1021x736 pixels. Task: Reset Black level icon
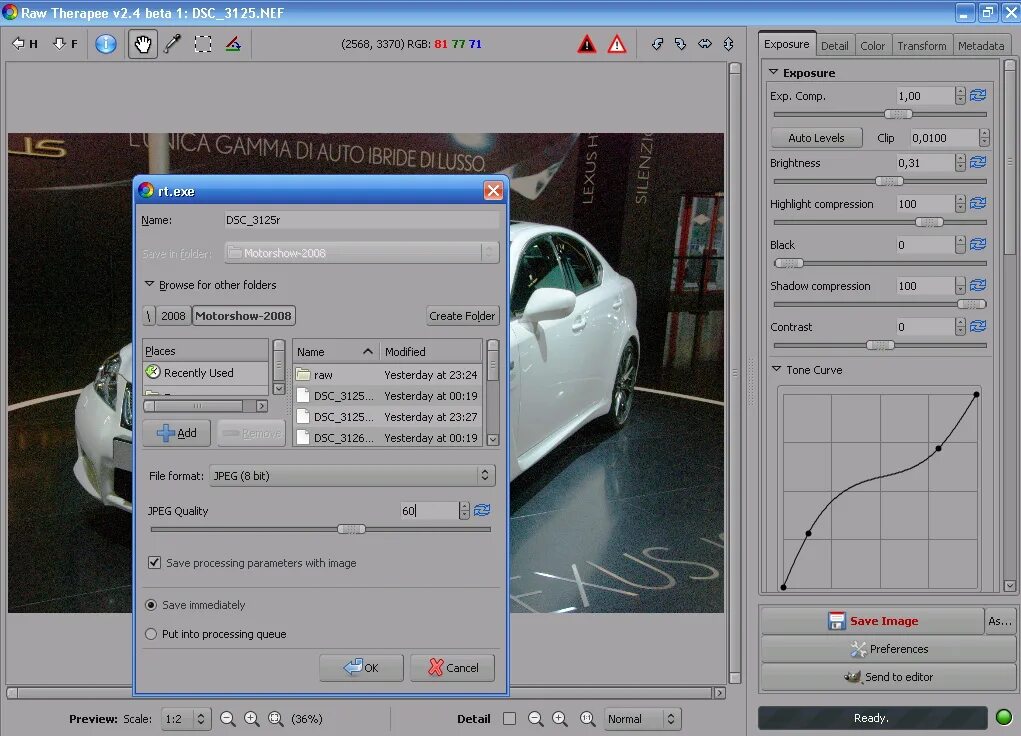click(x=977, y=244)
